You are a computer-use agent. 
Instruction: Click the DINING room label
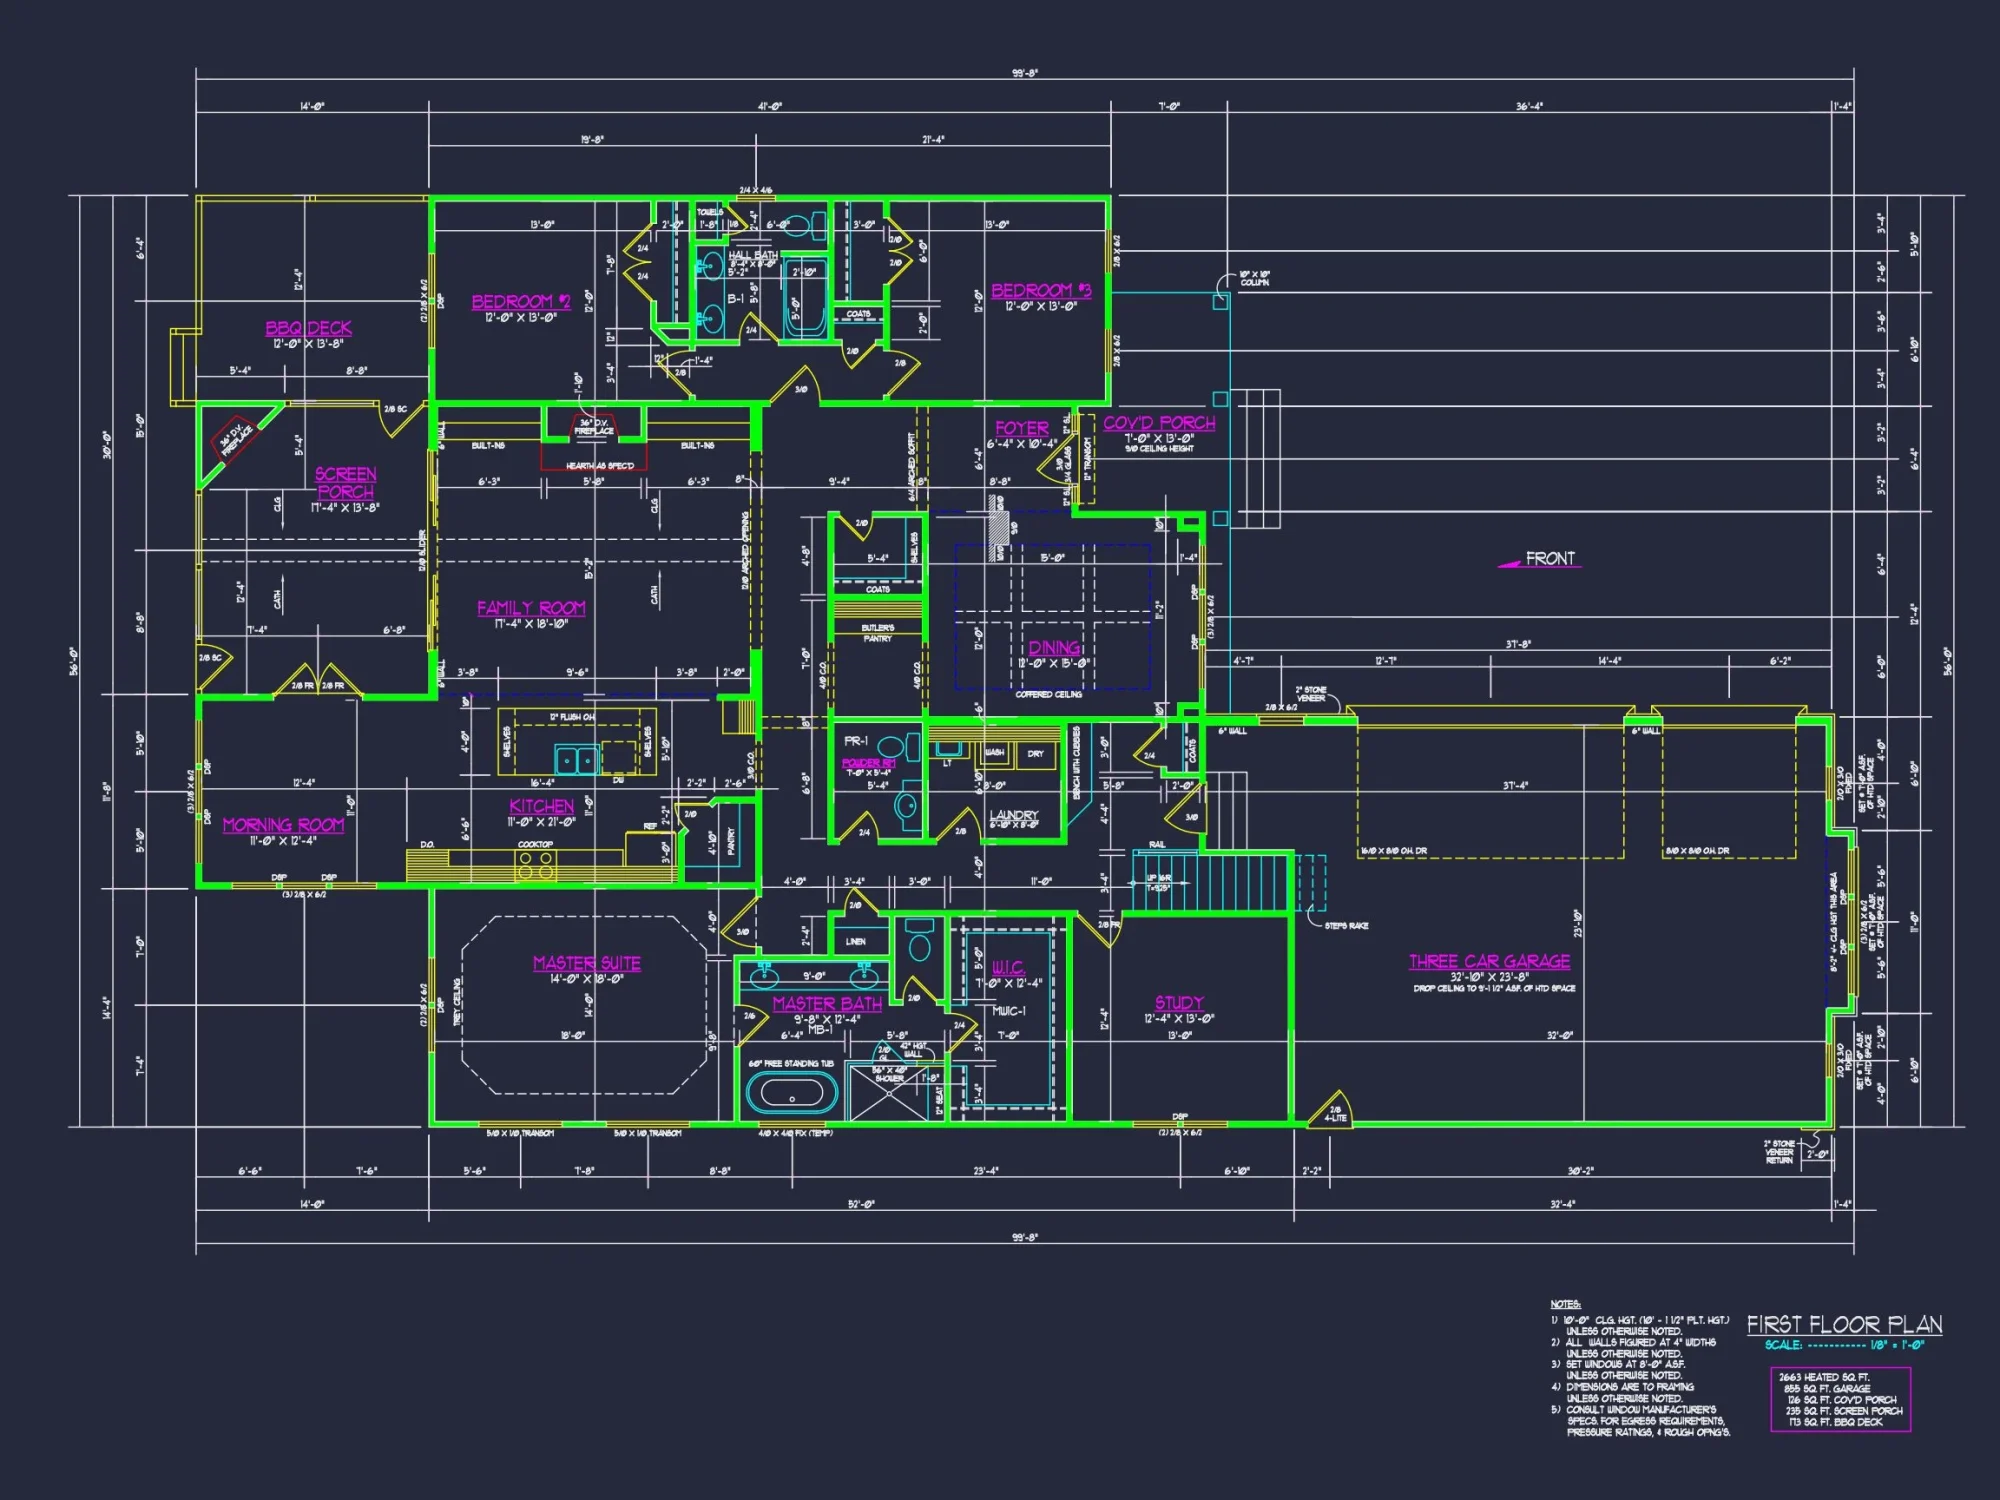[1054, 648]
